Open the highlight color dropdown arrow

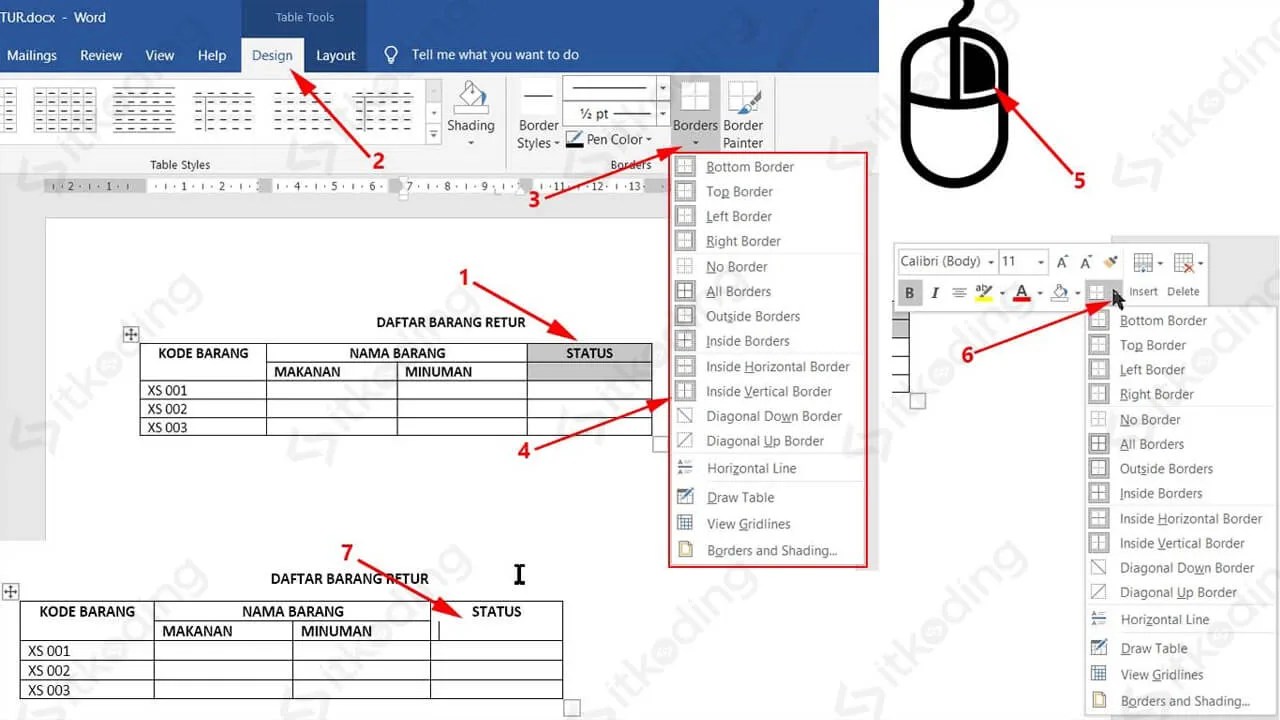tap(1002, 294)
